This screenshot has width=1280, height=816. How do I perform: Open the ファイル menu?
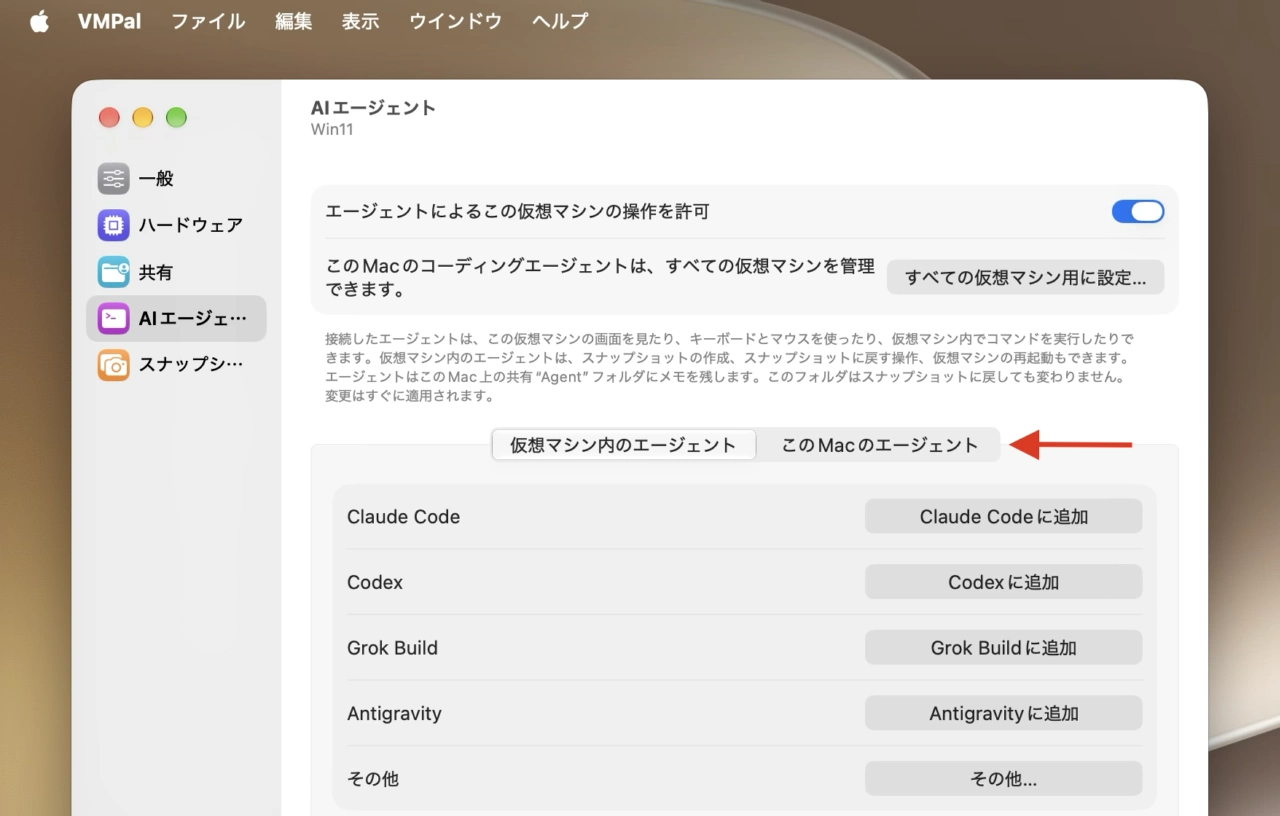click(x=208, y=21)
